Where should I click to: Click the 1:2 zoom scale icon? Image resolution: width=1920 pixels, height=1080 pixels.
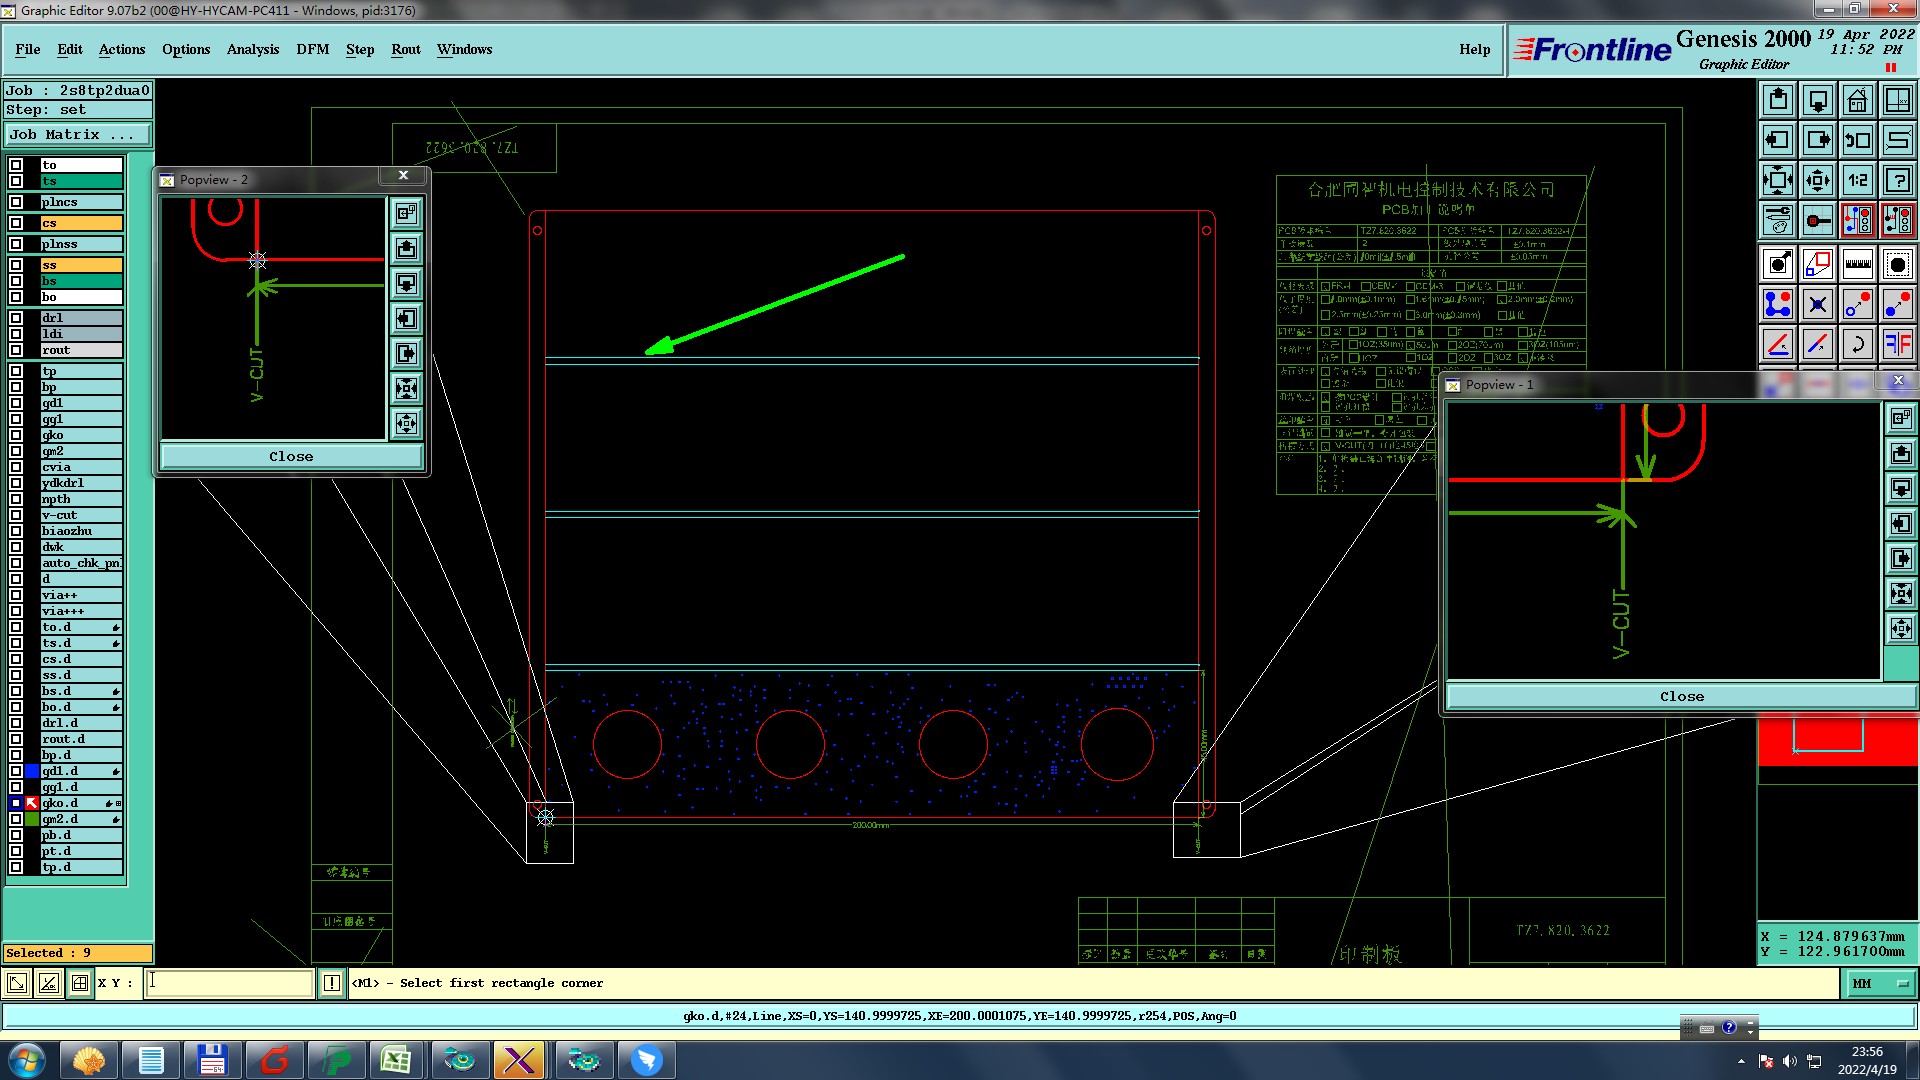tap(1857, 180)
